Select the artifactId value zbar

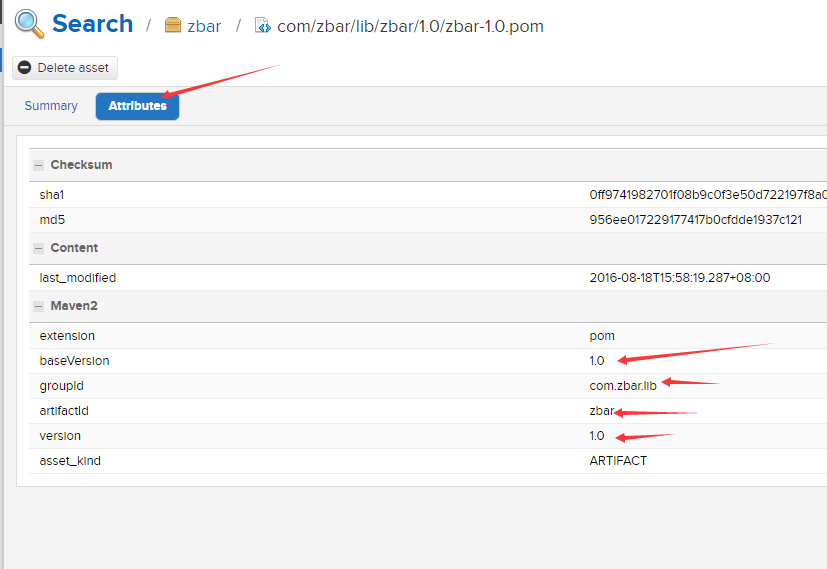pos(601,411)
